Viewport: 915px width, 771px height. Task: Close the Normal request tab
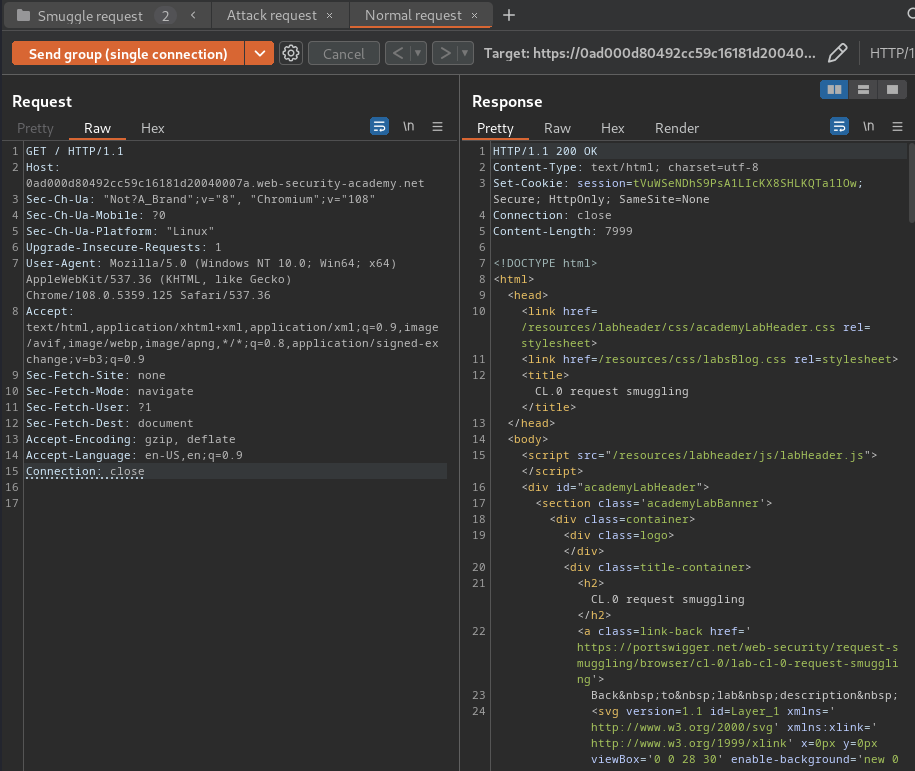click(x=474, y=16)
